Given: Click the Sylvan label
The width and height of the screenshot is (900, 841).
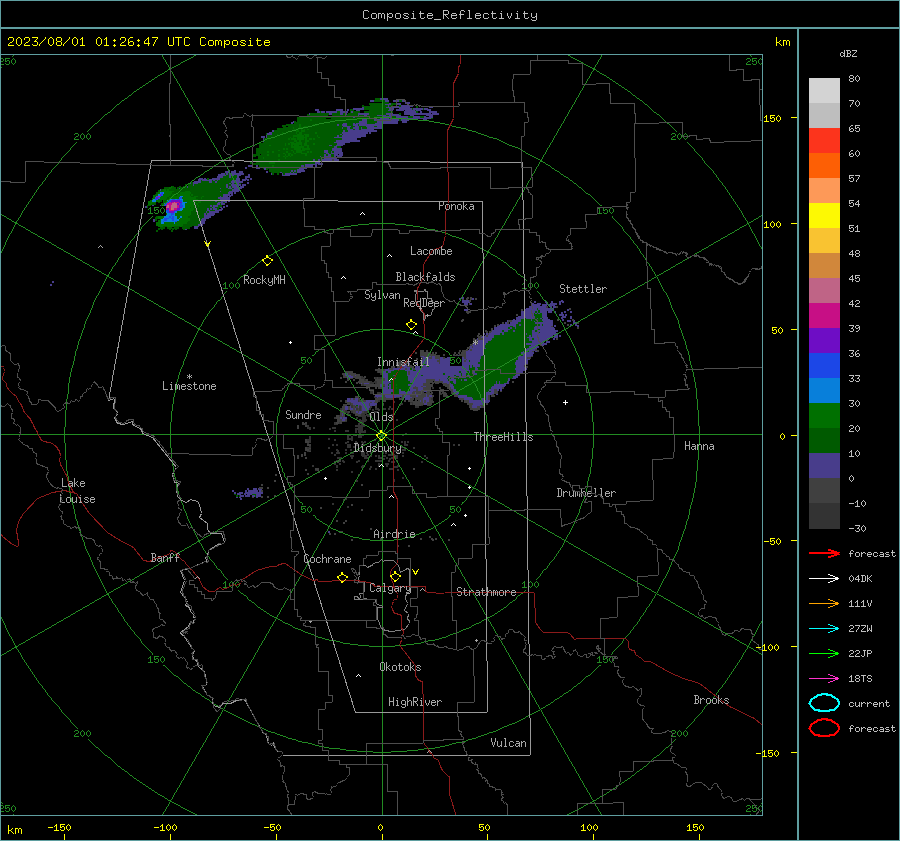Looking at the screenshot, I should pyautogui.click(x=382, y=295).
